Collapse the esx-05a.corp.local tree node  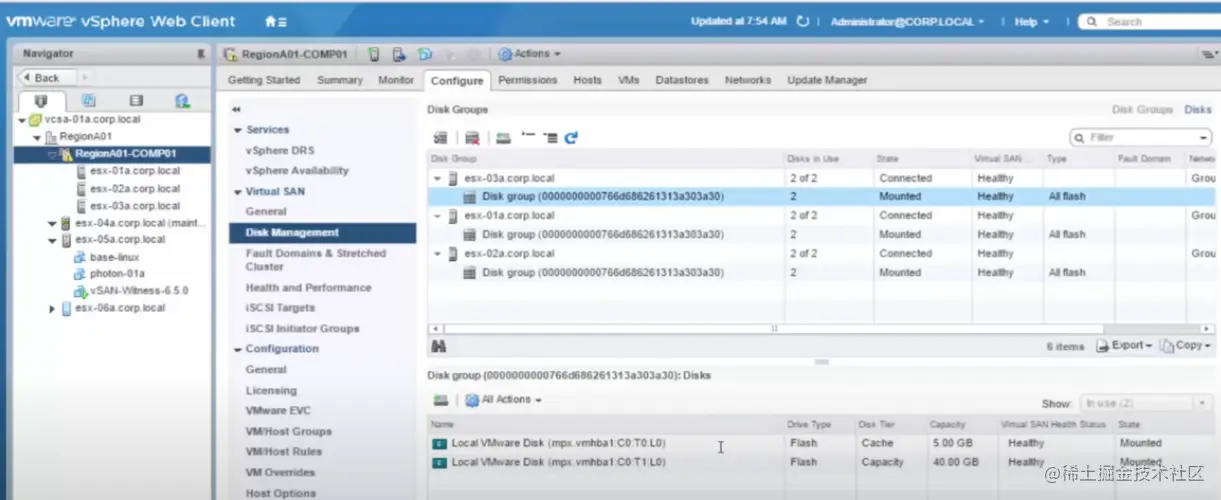coord(52,241)
